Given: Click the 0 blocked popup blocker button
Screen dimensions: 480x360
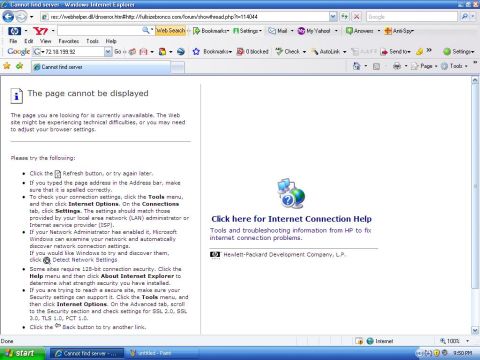Looking at the screenshot, I should [x=252, y=52].
